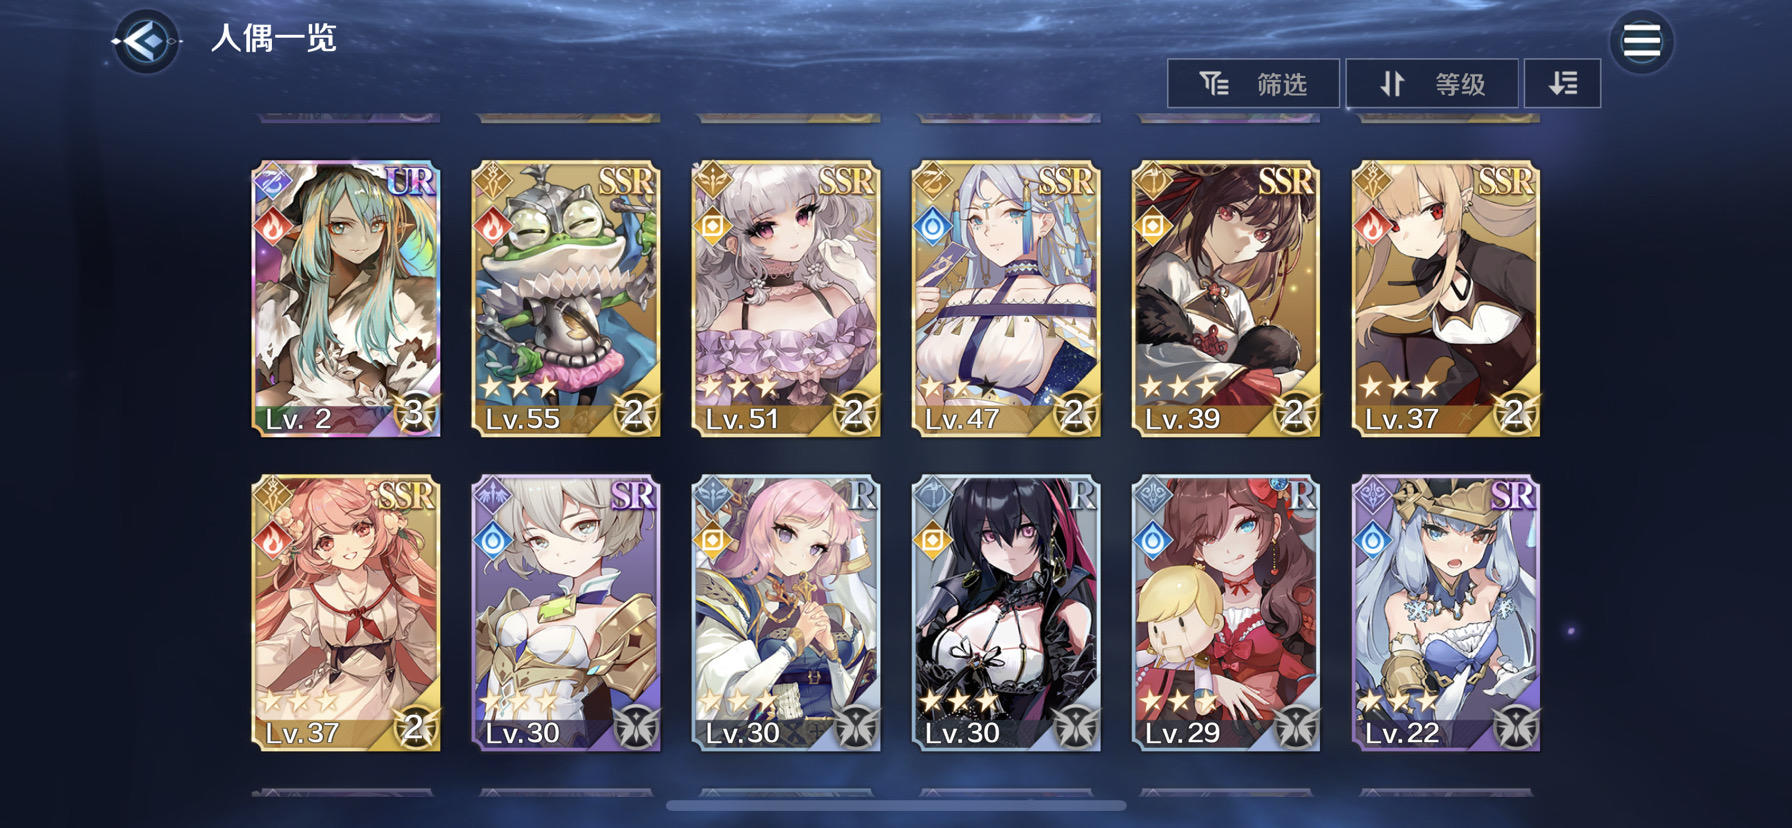Select the black-haired R Lv.30 card
Image resolution: width=1792 pixels, height=828 pixels.
click(1006, 612)
